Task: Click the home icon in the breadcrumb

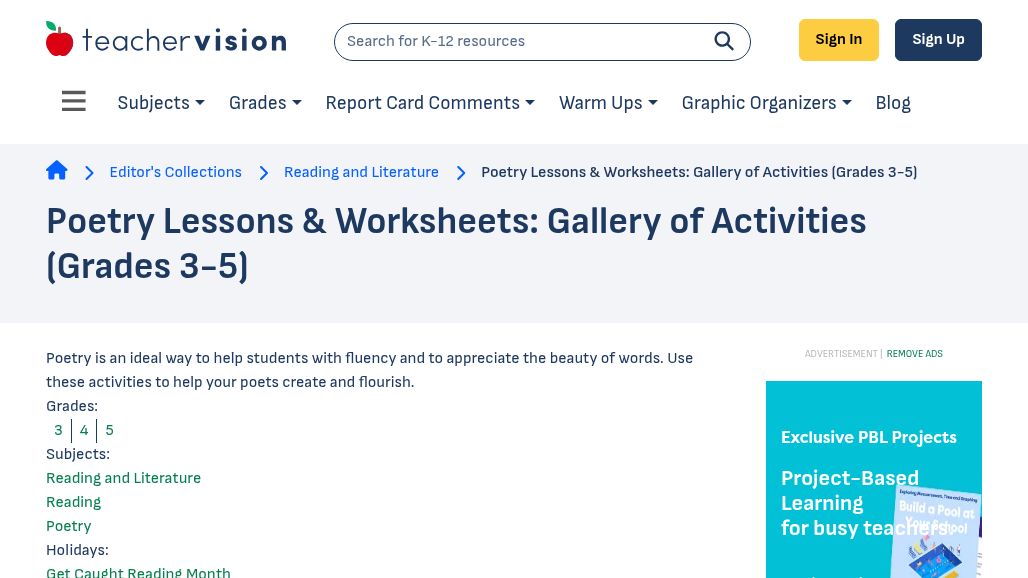Action: click(x=57, y=170)
